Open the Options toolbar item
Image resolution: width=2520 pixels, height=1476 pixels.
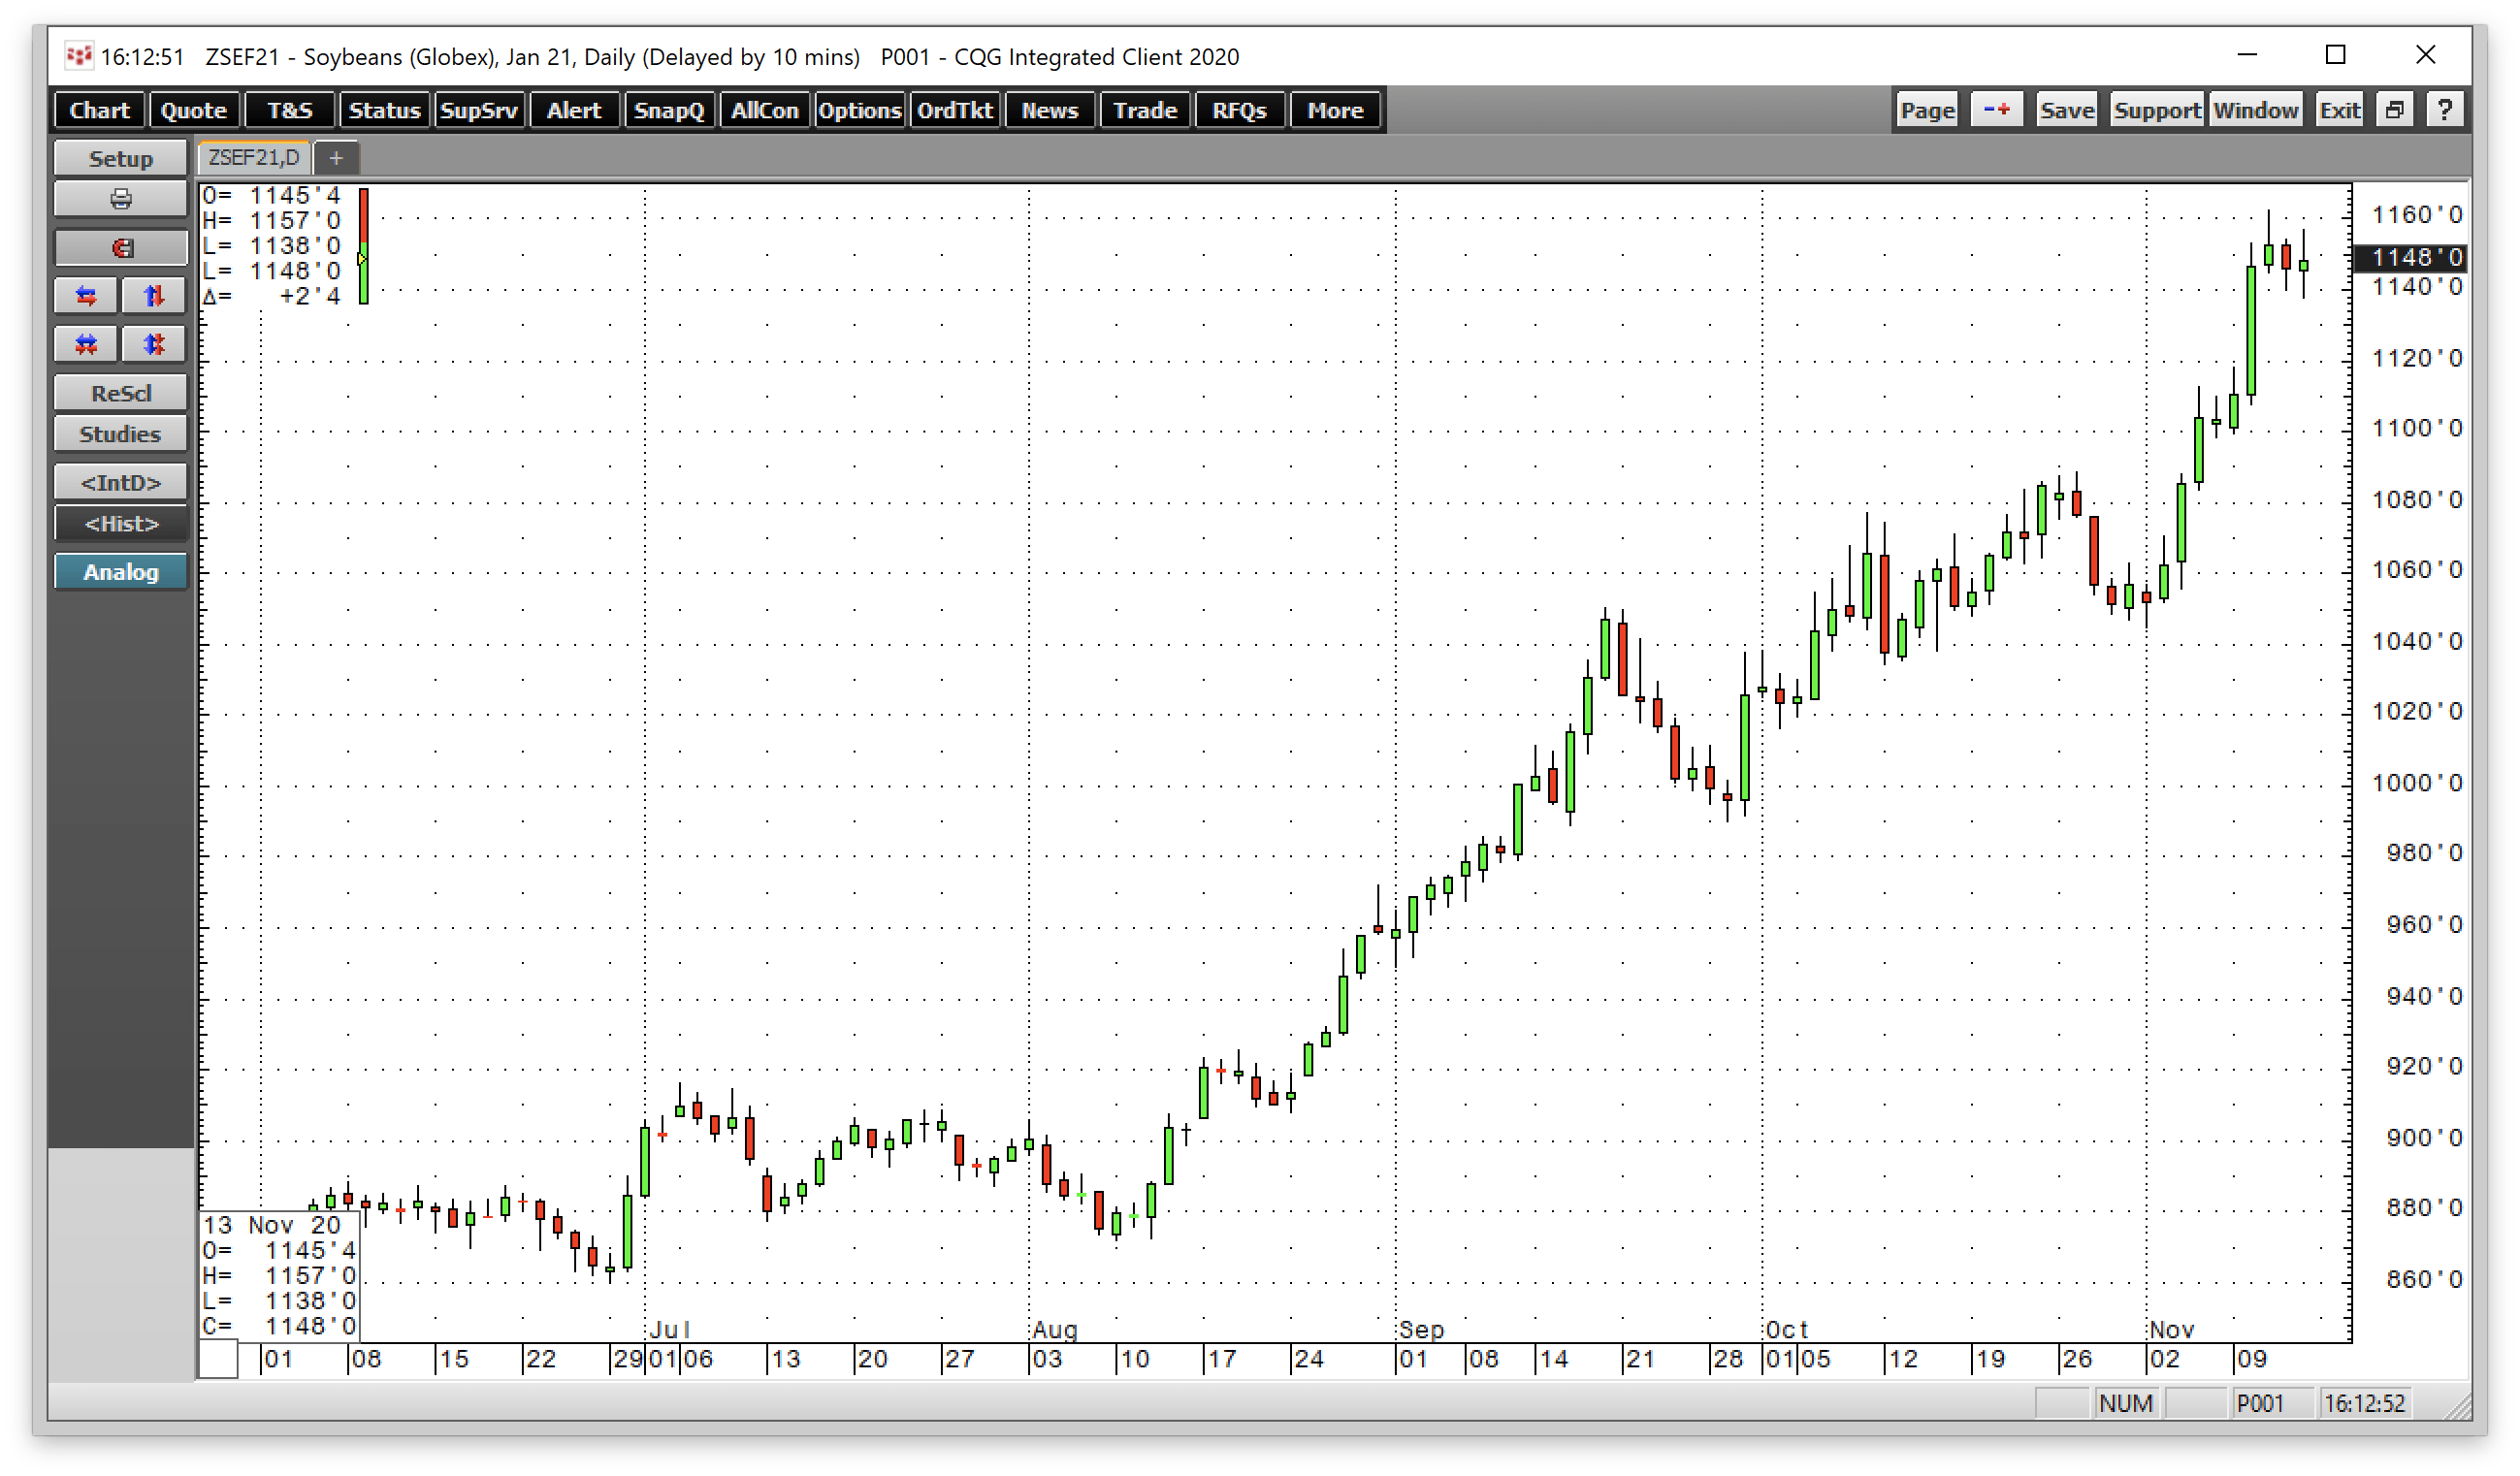click(x=859, y=110)
